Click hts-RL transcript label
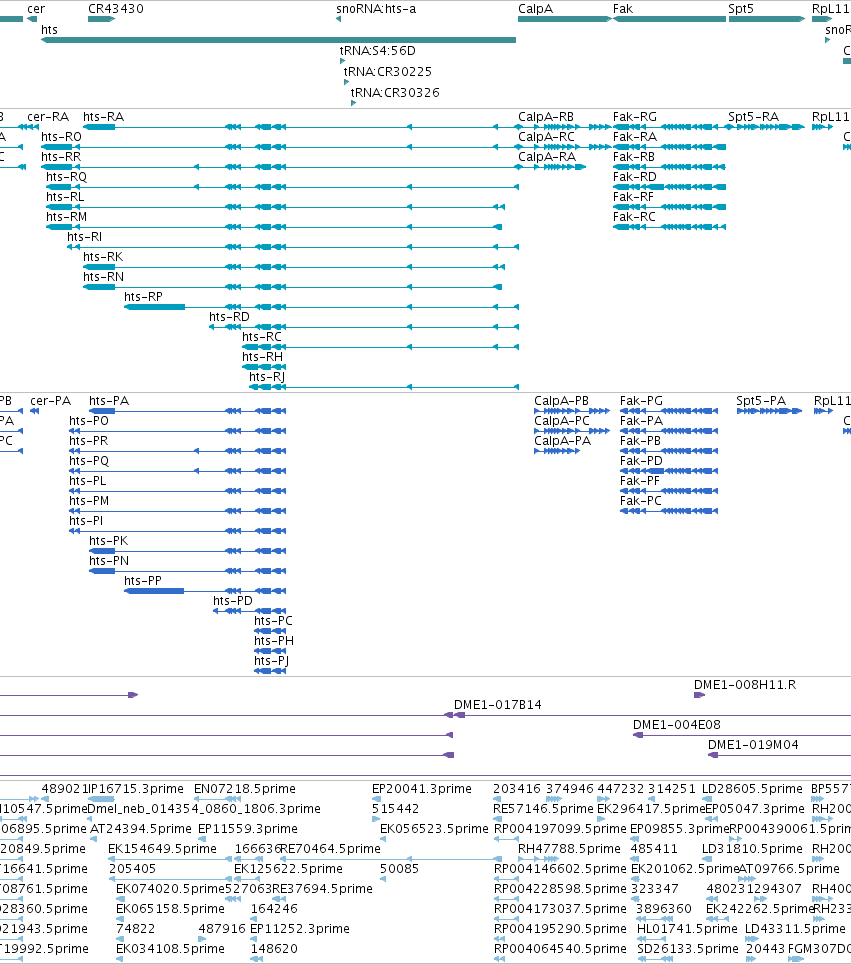The image size is (851, 964). tap(65, 197)
